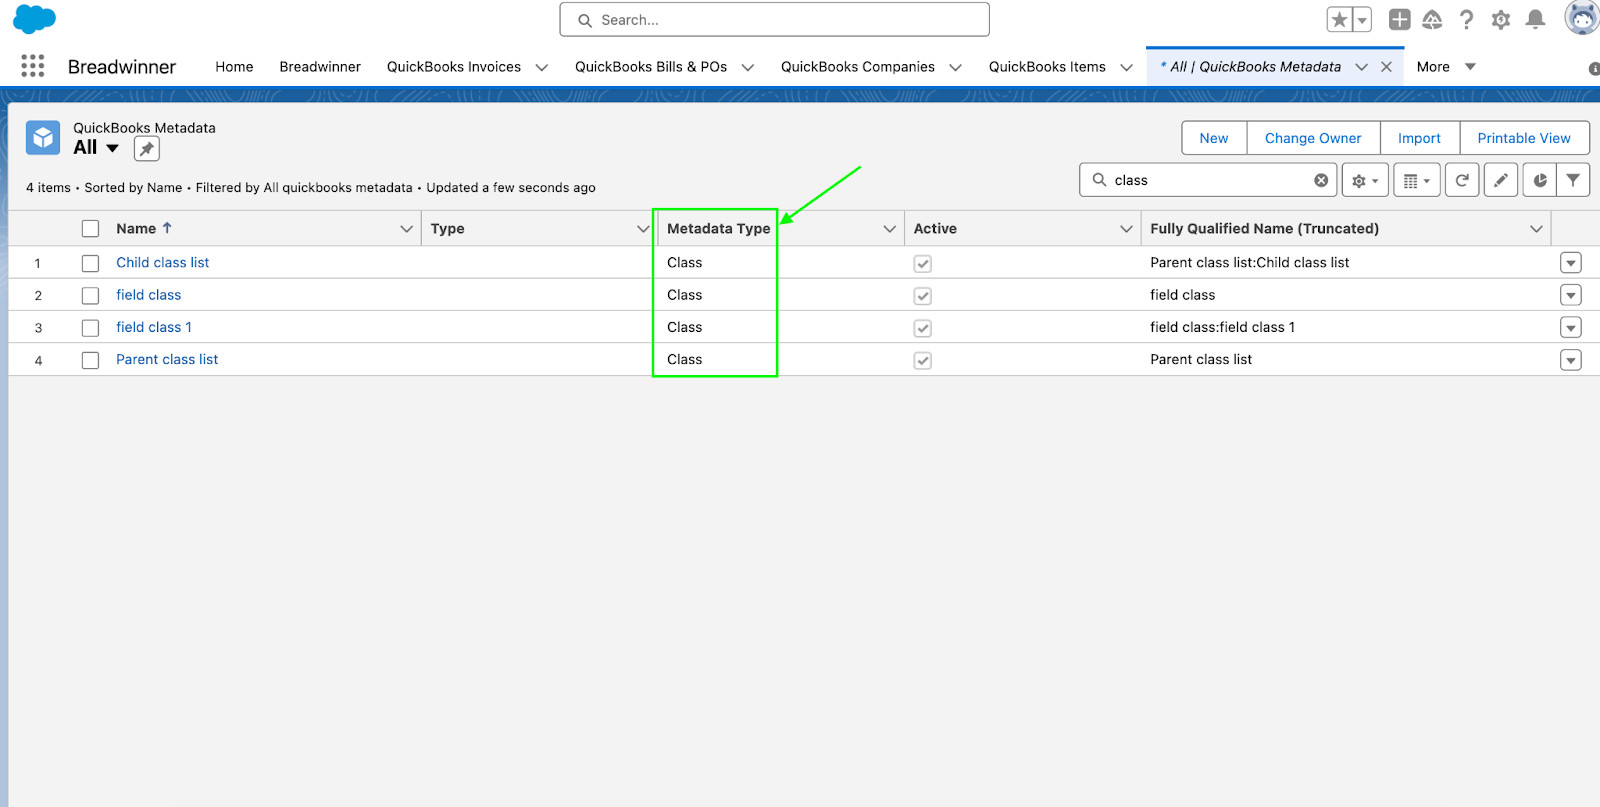Tick the checkbox for field class 1
The width and height of the screenshot is (1600, 807).
[x=90, y=328]
